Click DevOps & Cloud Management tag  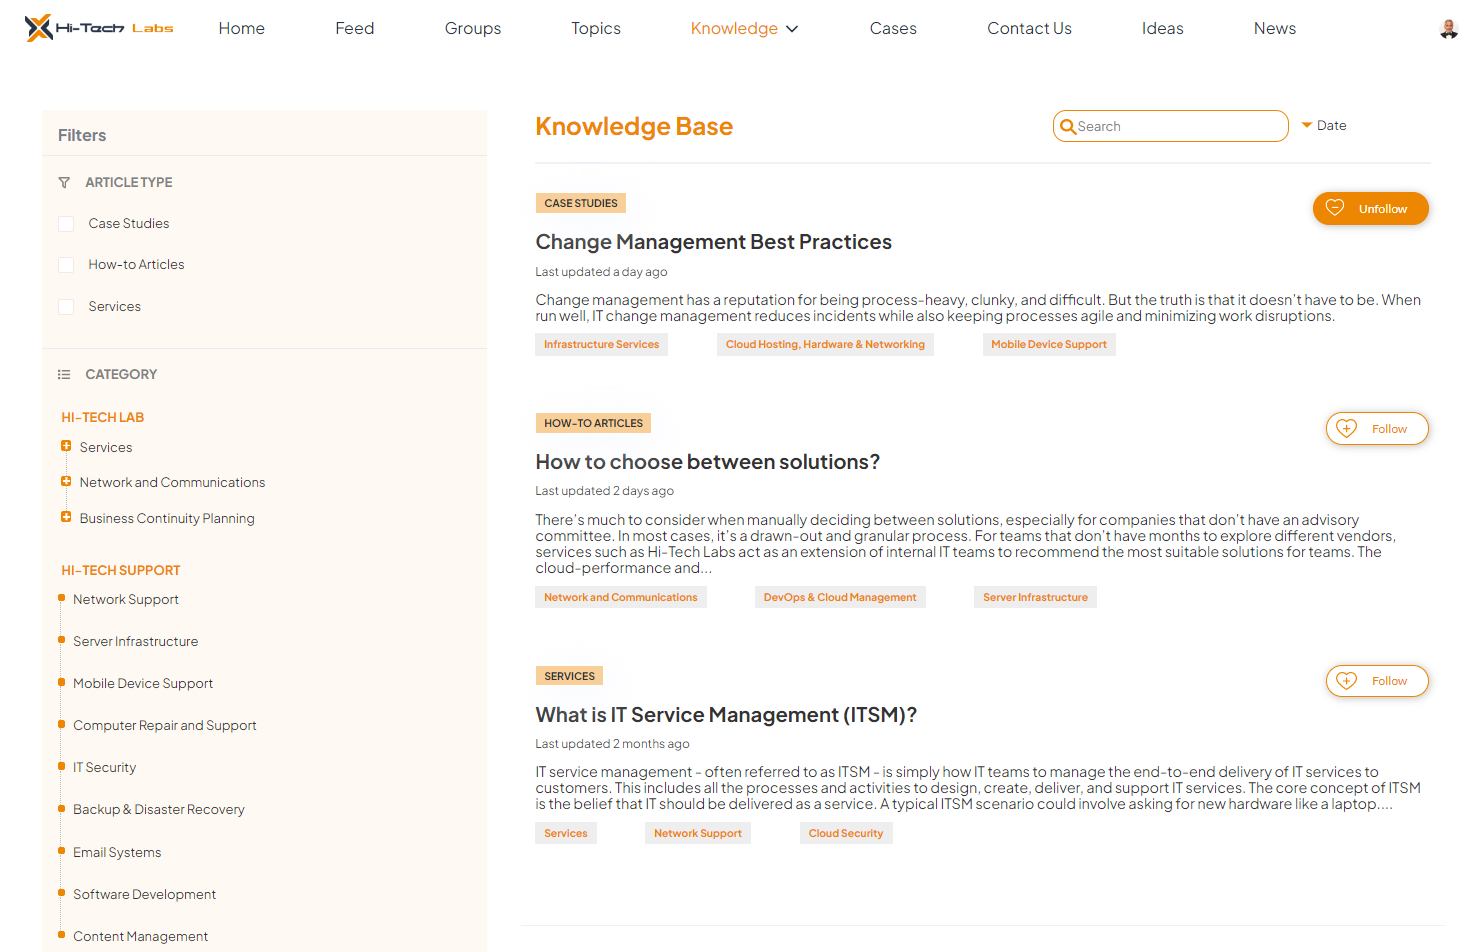pyautogui.click(x=840, y=597)
